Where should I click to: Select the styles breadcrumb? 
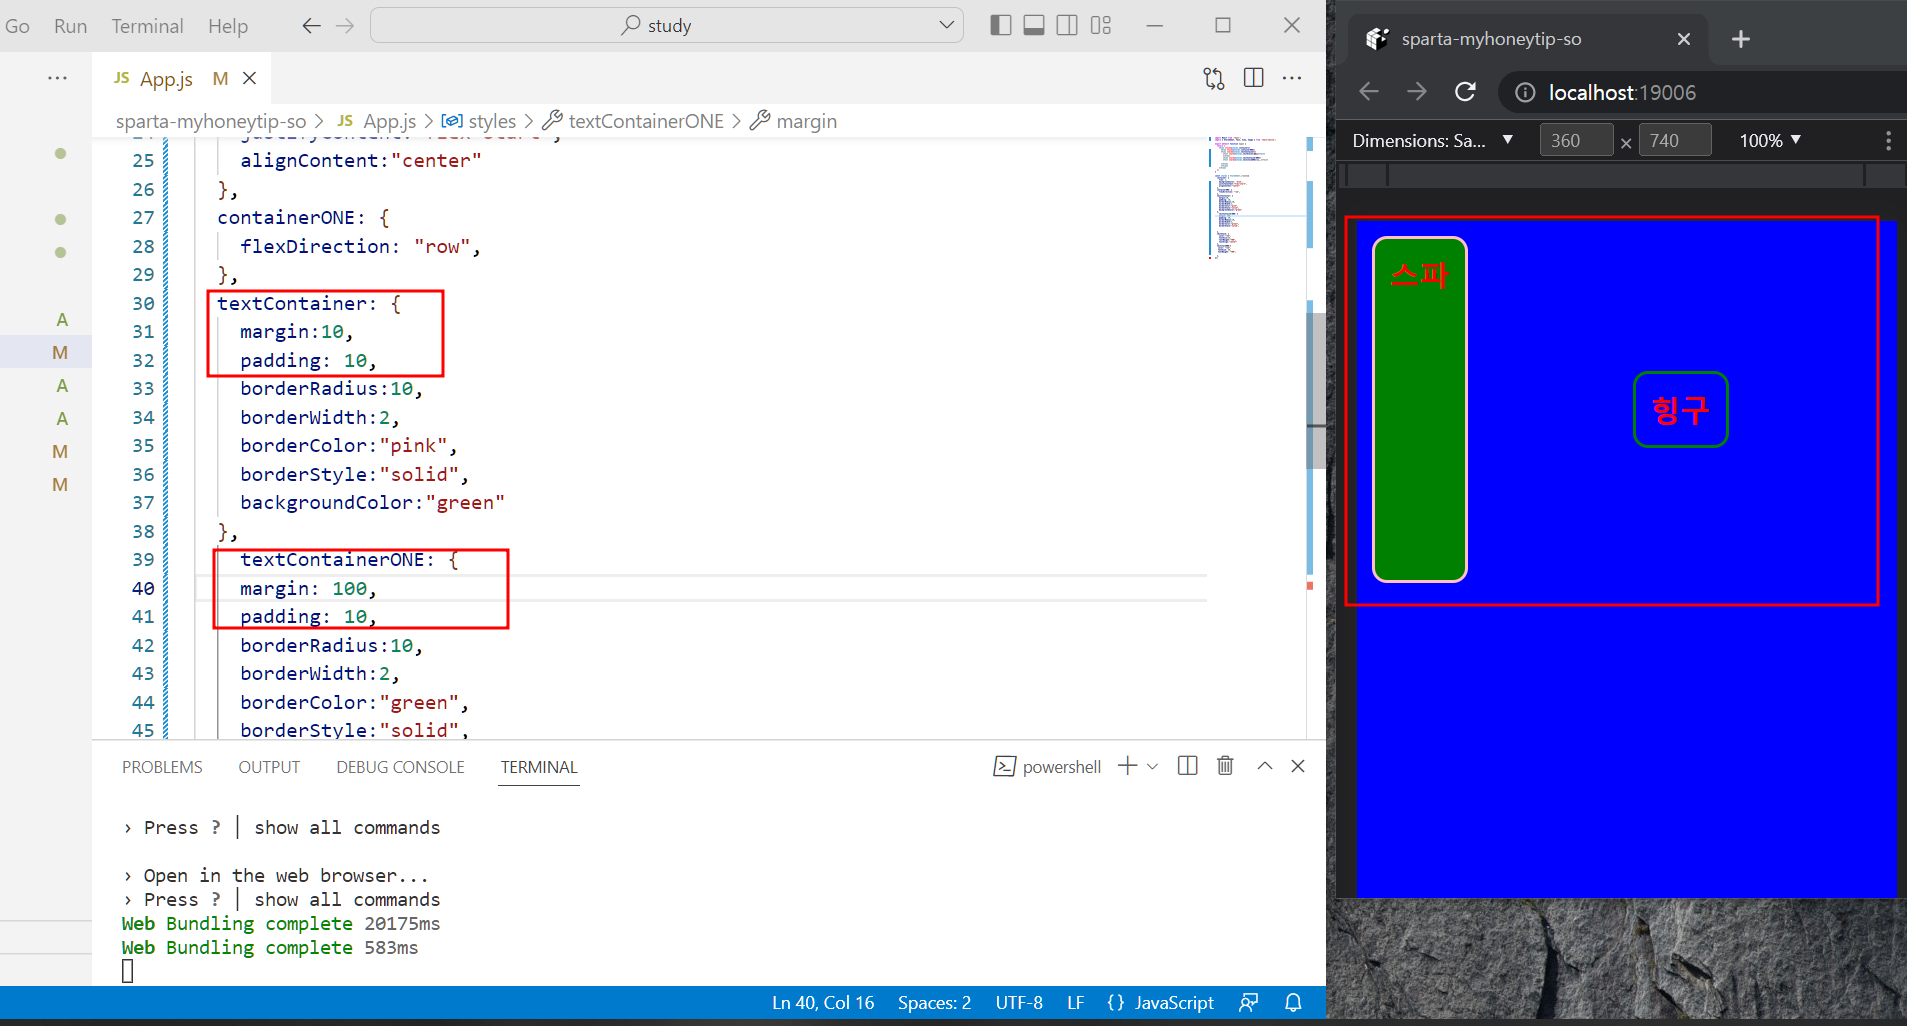[x=479, y=121]
